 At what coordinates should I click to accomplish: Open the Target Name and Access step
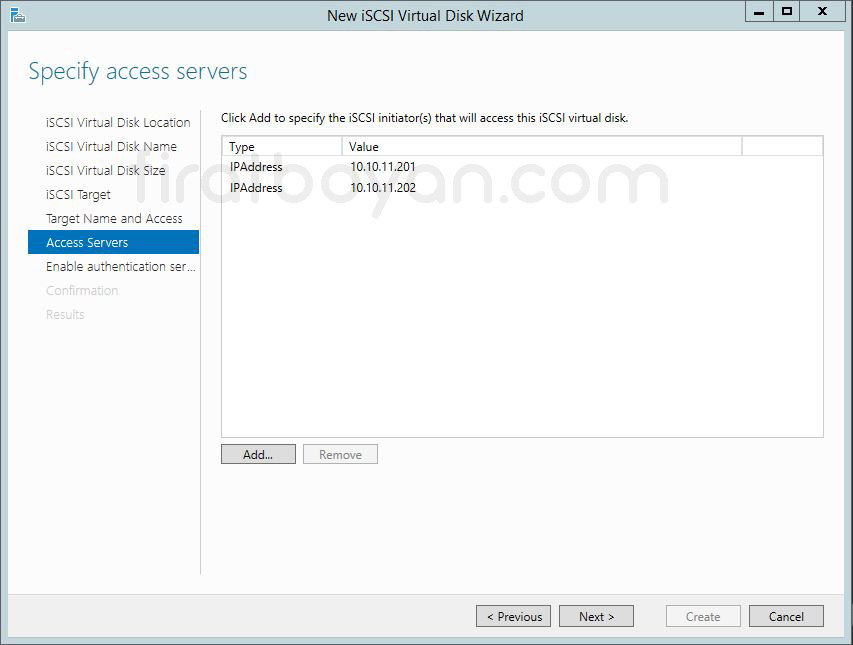[114, 218]
